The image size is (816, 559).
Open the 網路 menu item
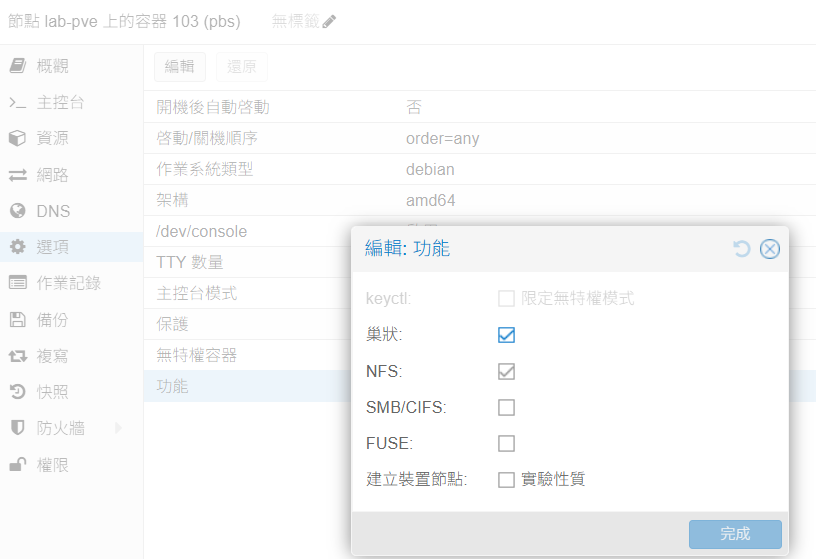pos(53,175)
